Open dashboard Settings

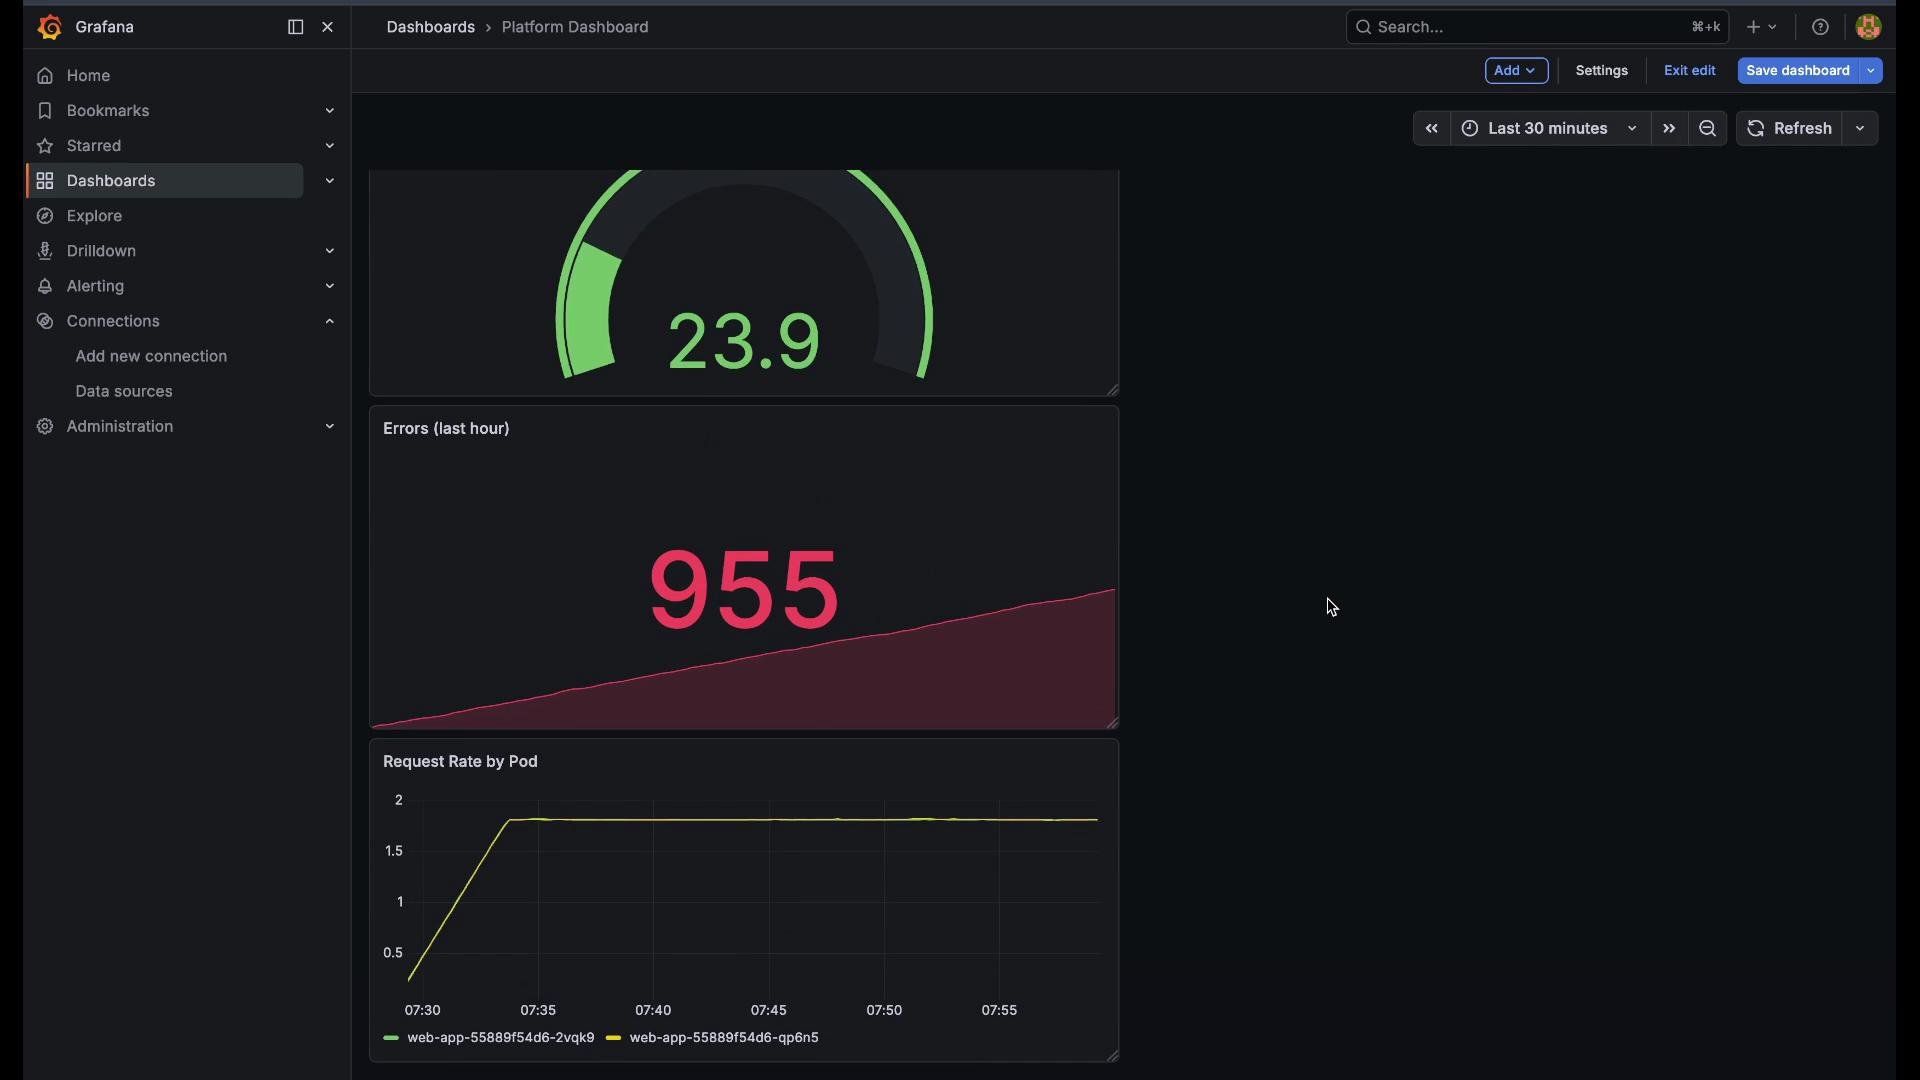pyautogui.click(x=1602, y=71)
